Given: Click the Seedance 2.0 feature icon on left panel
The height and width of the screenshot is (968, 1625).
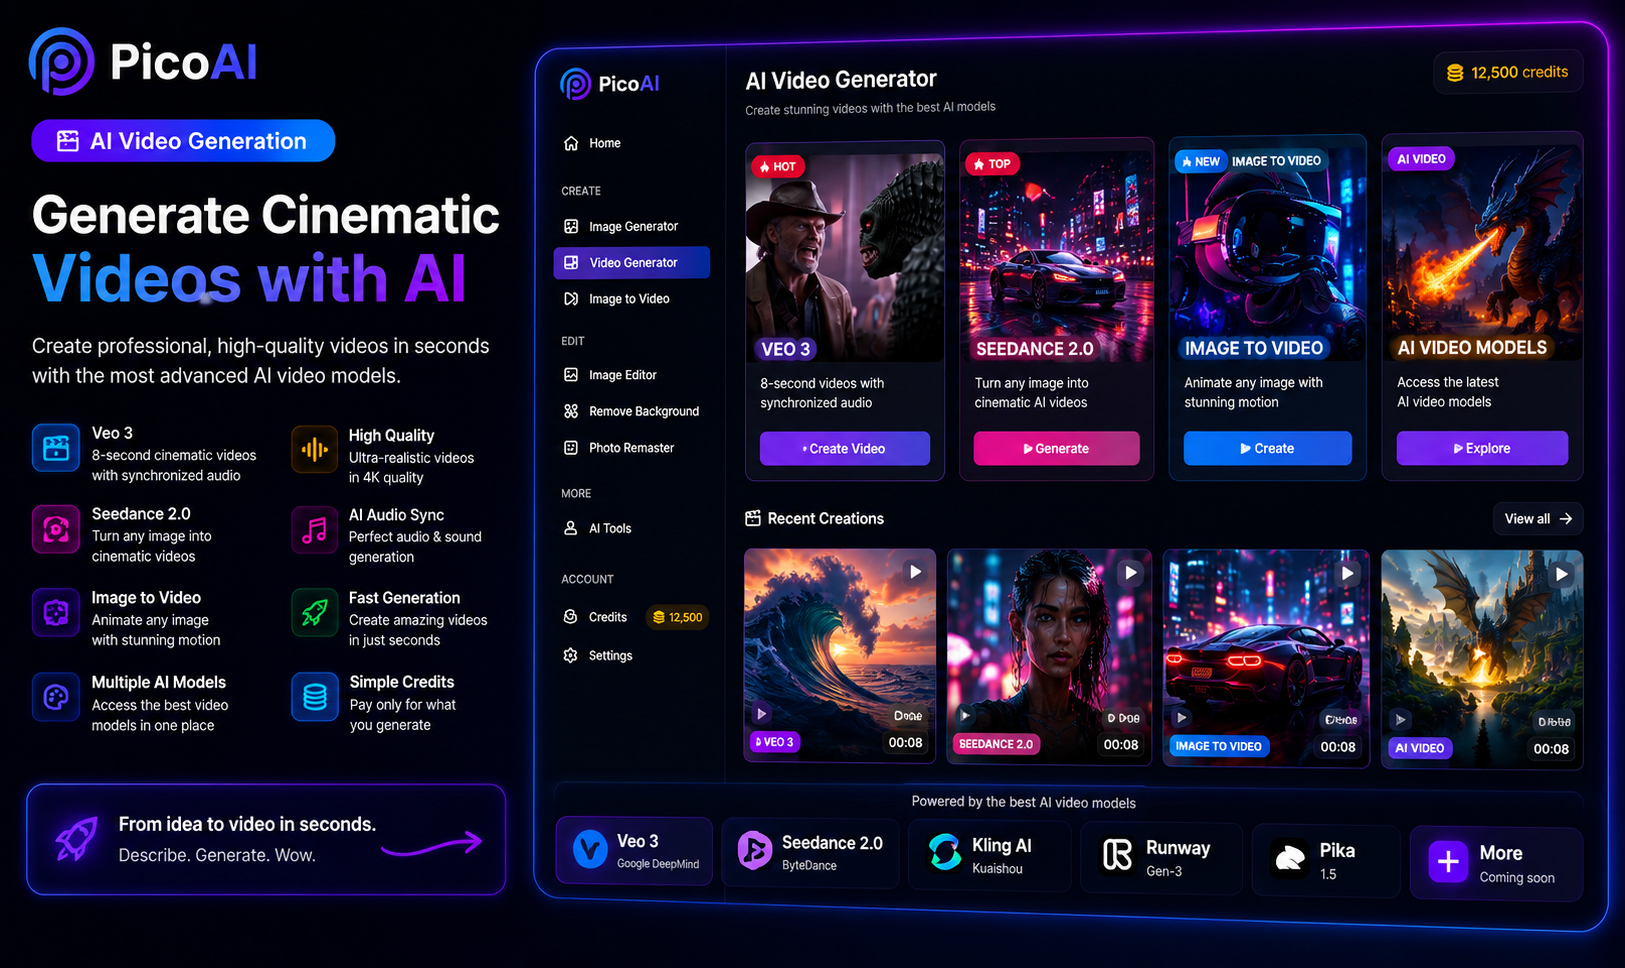Looking at the screenshot, I should (56, 529).
